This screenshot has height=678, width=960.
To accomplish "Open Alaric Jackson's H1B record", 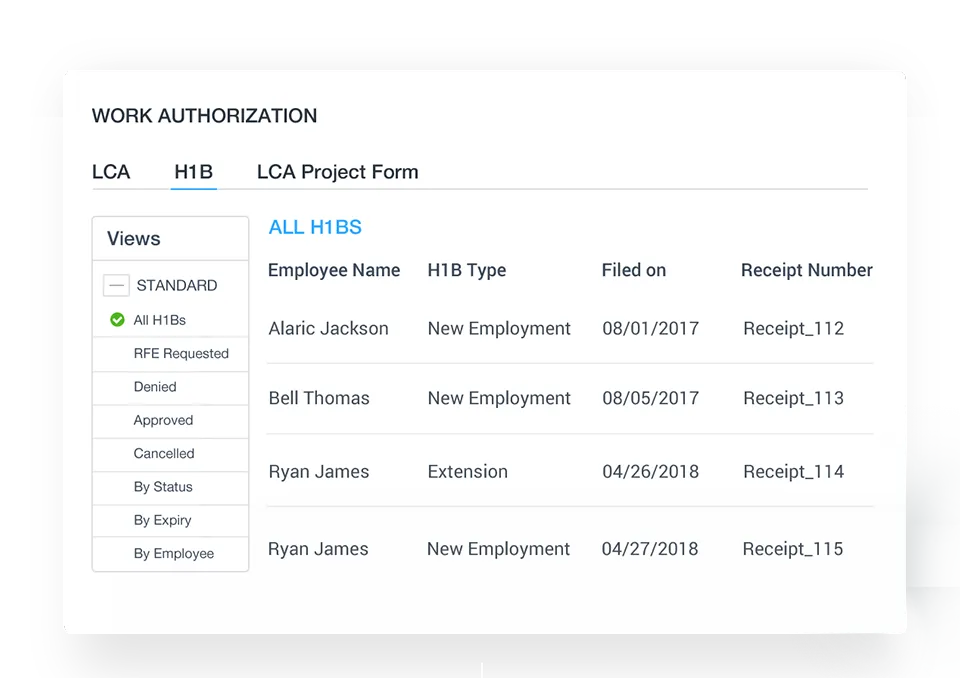I will (328, 329).
